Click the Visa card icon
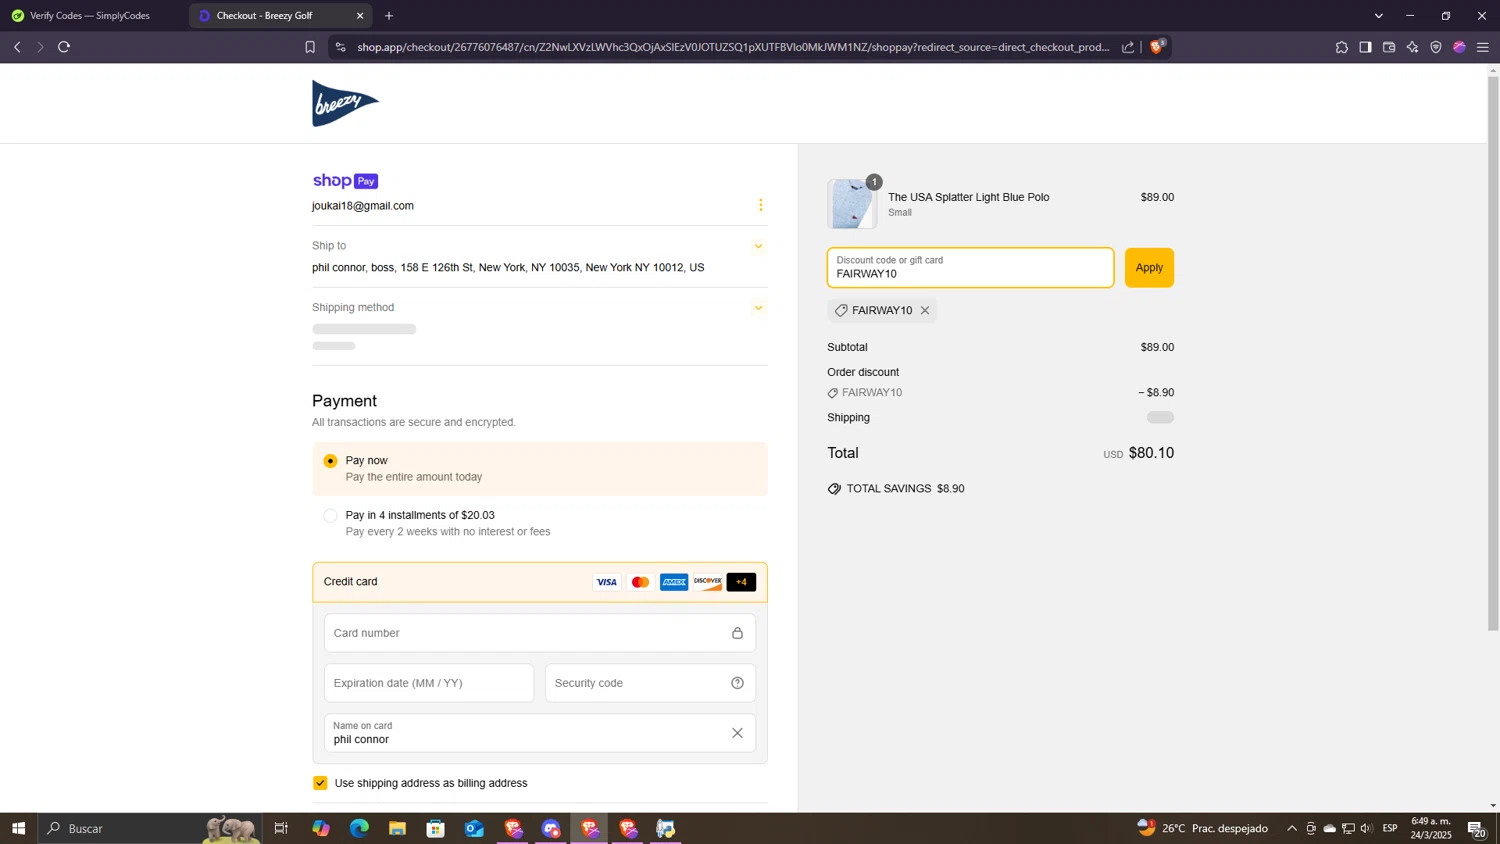The width and height of the screenshot is (1500, 844). tap(607, 582)
